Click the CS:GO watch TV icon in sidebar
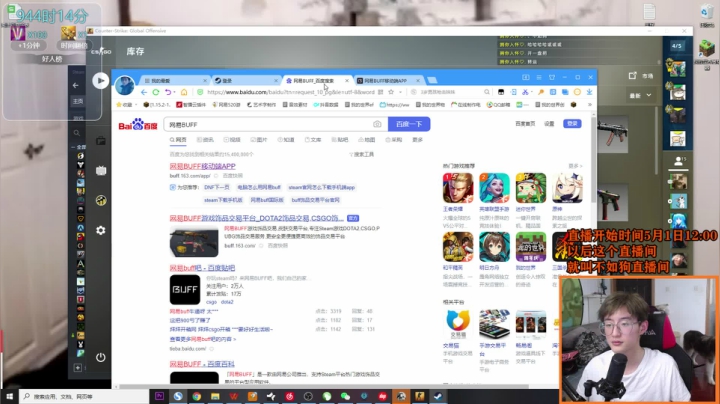Viewport: 720px width, 404px height. (x=101, y=171)
